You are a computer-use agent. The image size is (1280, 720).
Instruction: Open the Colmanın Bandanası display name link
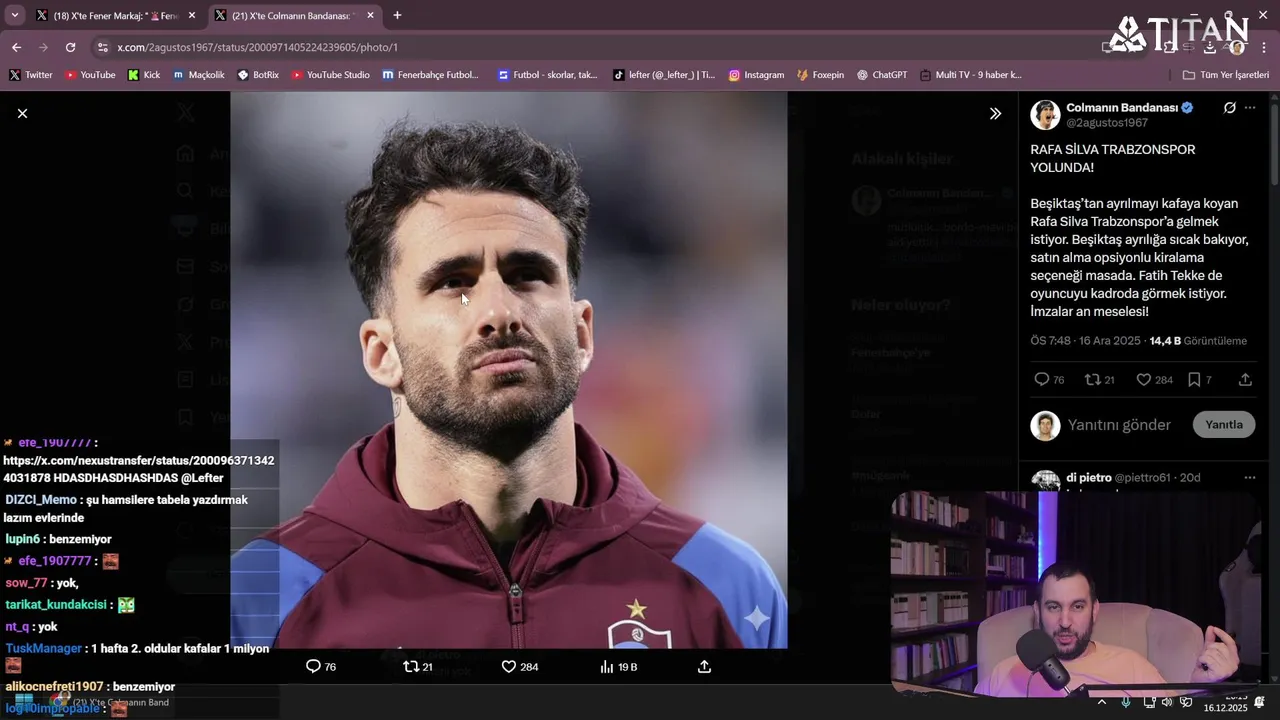tap(1122, 107)
